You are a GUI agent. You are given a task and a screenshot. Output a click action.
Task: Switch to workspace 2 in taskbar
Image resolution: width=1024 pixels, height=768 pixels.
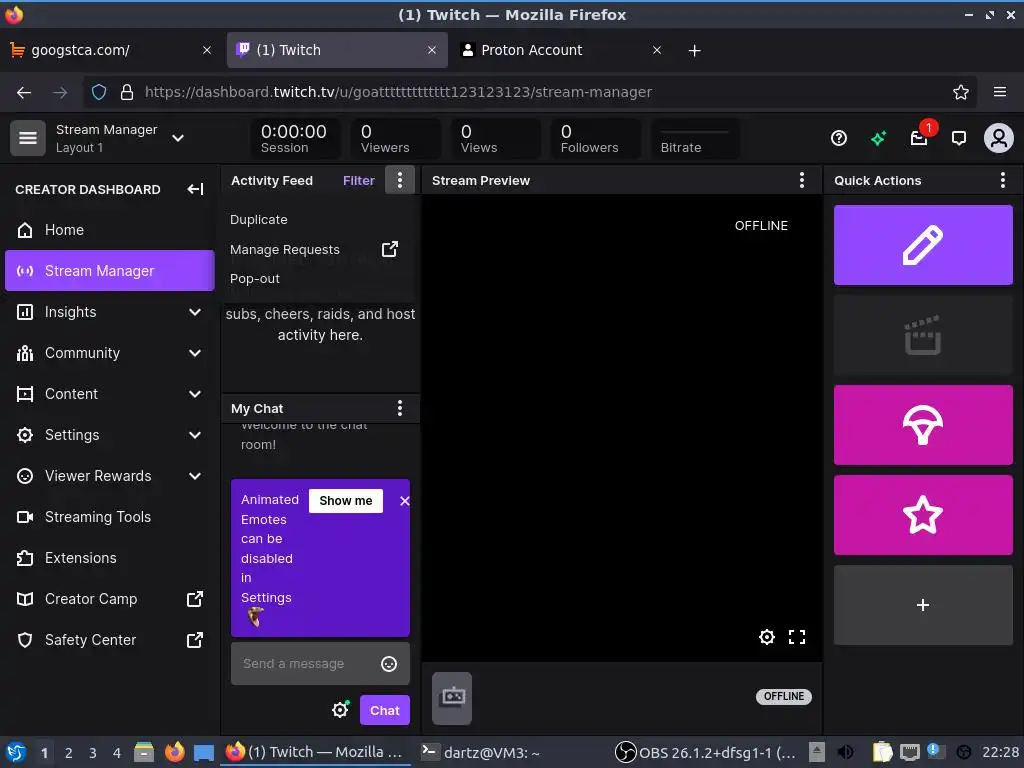(x=69, y=753)
